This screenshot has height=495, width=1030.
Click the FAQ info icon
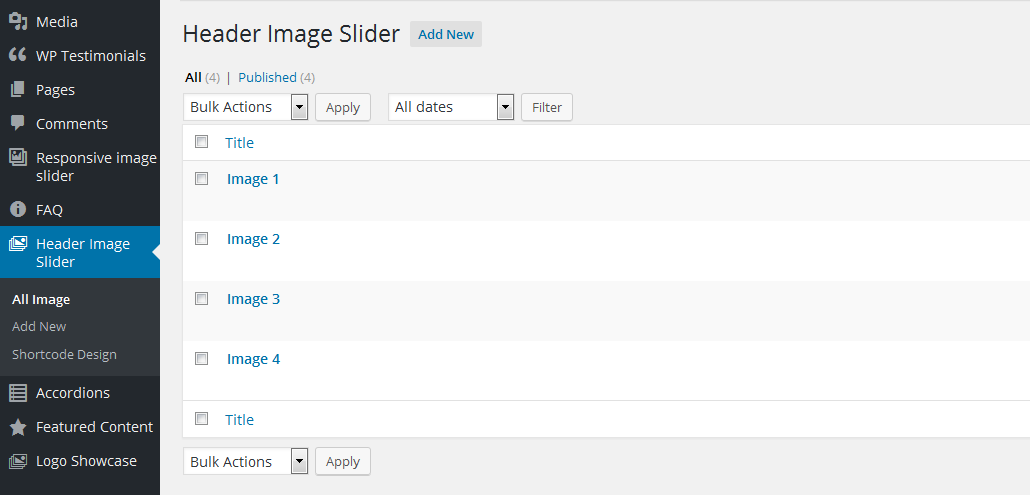pos(18,209)
